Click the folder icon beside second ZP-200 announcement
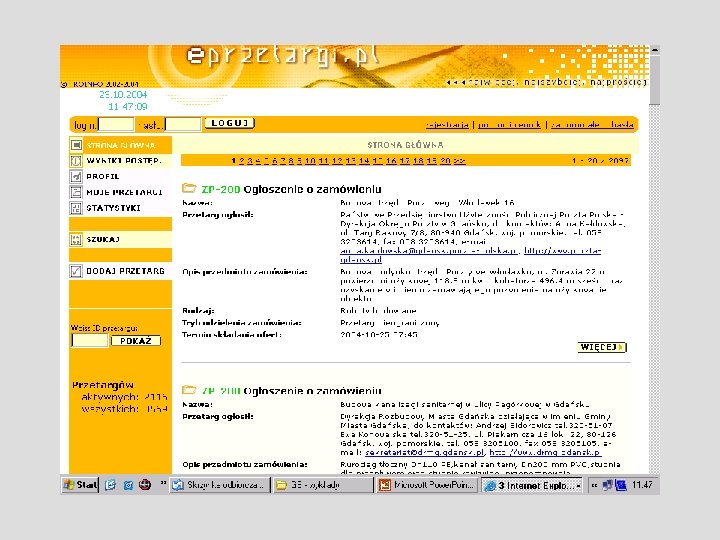The width and height of the screenshot is (720, 540). [189, 390]
